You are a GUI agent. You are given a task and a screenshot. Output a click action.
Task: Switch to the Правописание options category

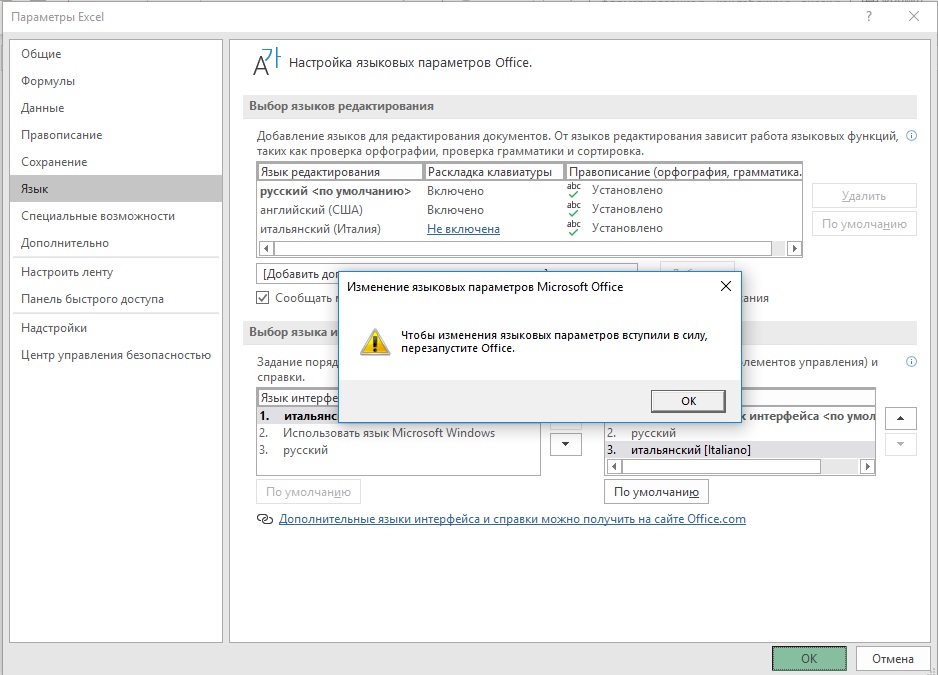point(62,135)
